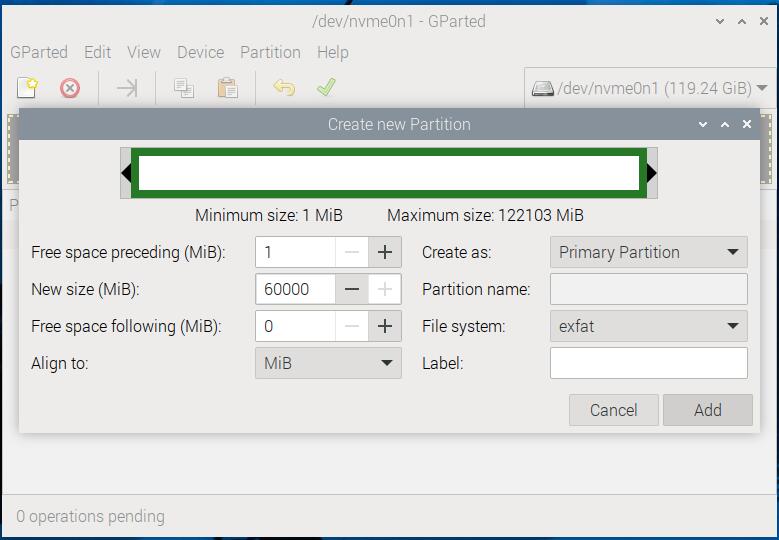The image size is (779, 540).
Task: Open the View menu
Action: (144, 52)
